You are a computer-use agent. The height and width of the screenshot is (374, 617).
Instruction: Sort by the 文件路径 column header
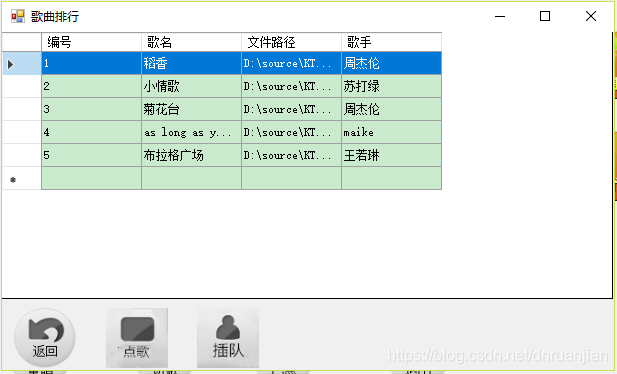point(291,42)
